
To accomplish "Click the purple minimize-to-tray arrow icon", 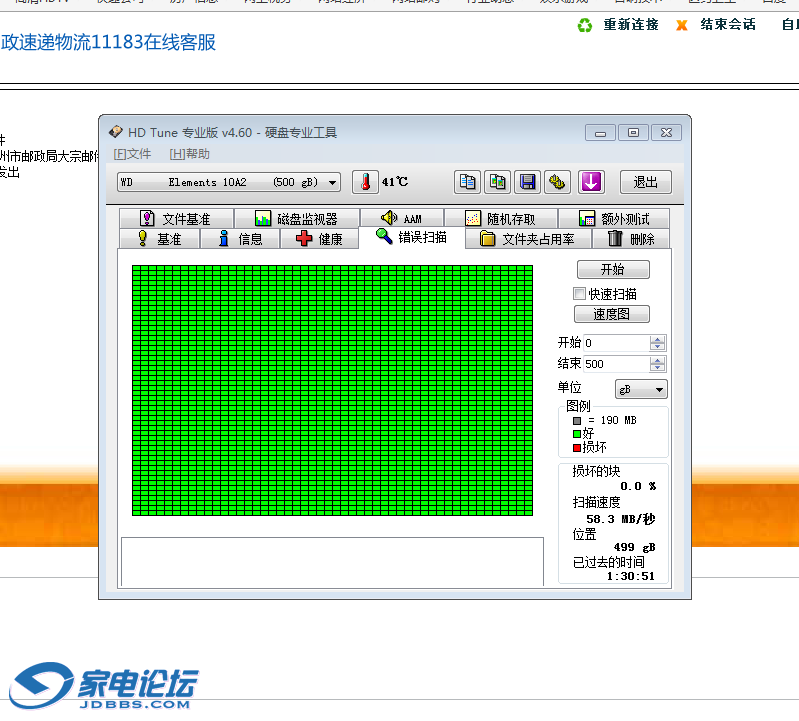I will [591, 182].
